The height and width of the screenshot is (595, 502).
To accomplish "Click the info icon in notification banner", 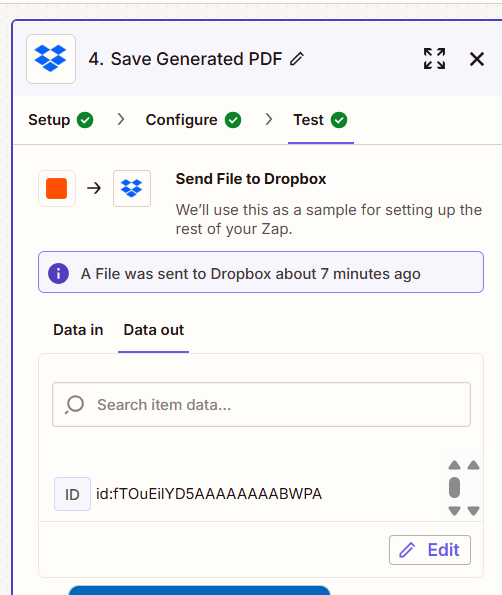I will coord(58,273).
